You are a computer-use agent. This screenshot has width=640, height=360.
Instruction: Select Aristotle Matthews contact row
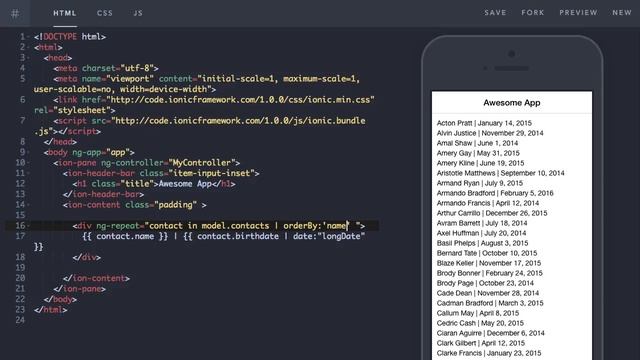(x=500, y=173)
